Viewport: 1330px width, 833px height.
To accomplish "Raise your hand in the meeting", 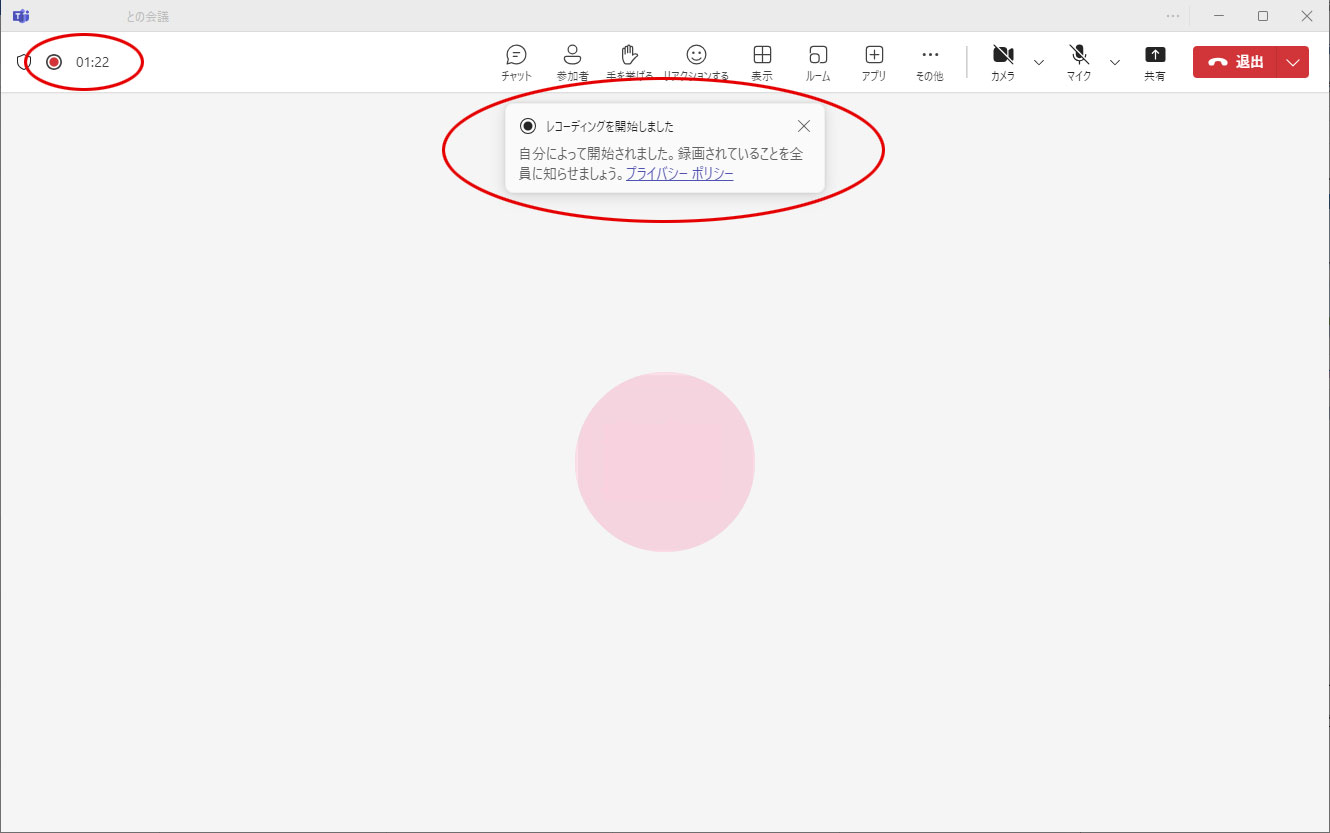I will tap(629, 61).
